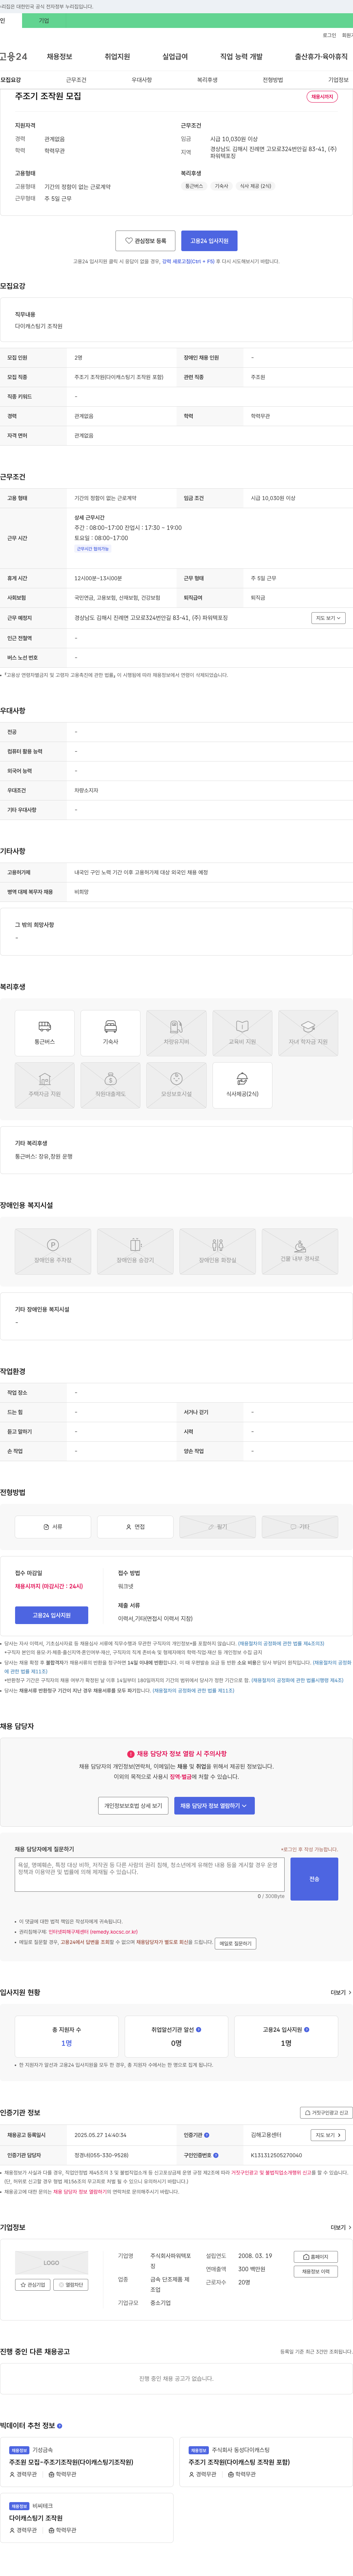
Task: Open the 취업지원 menu
Action: point(117,57)
